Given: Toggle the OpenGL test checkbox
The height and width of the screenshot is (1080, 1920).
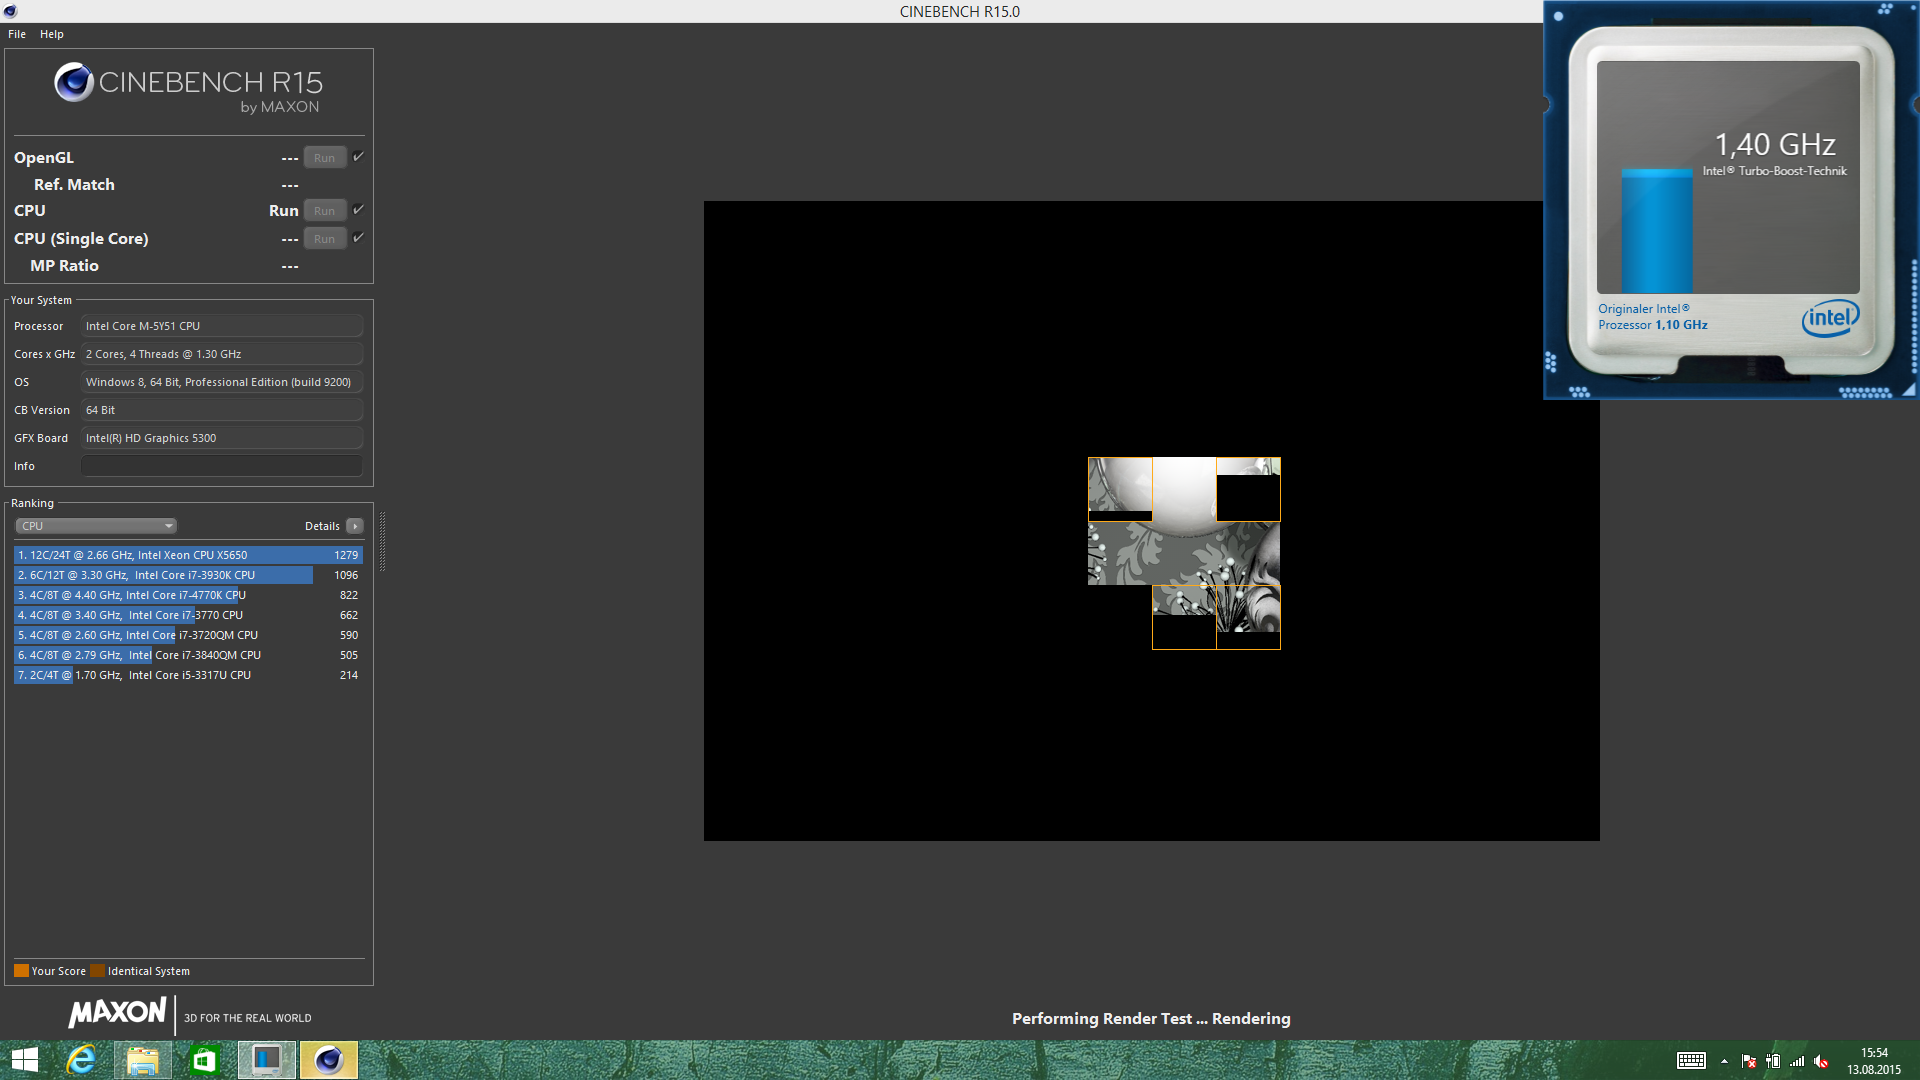Looking at the screenshot, I should (x=358, y=157).
